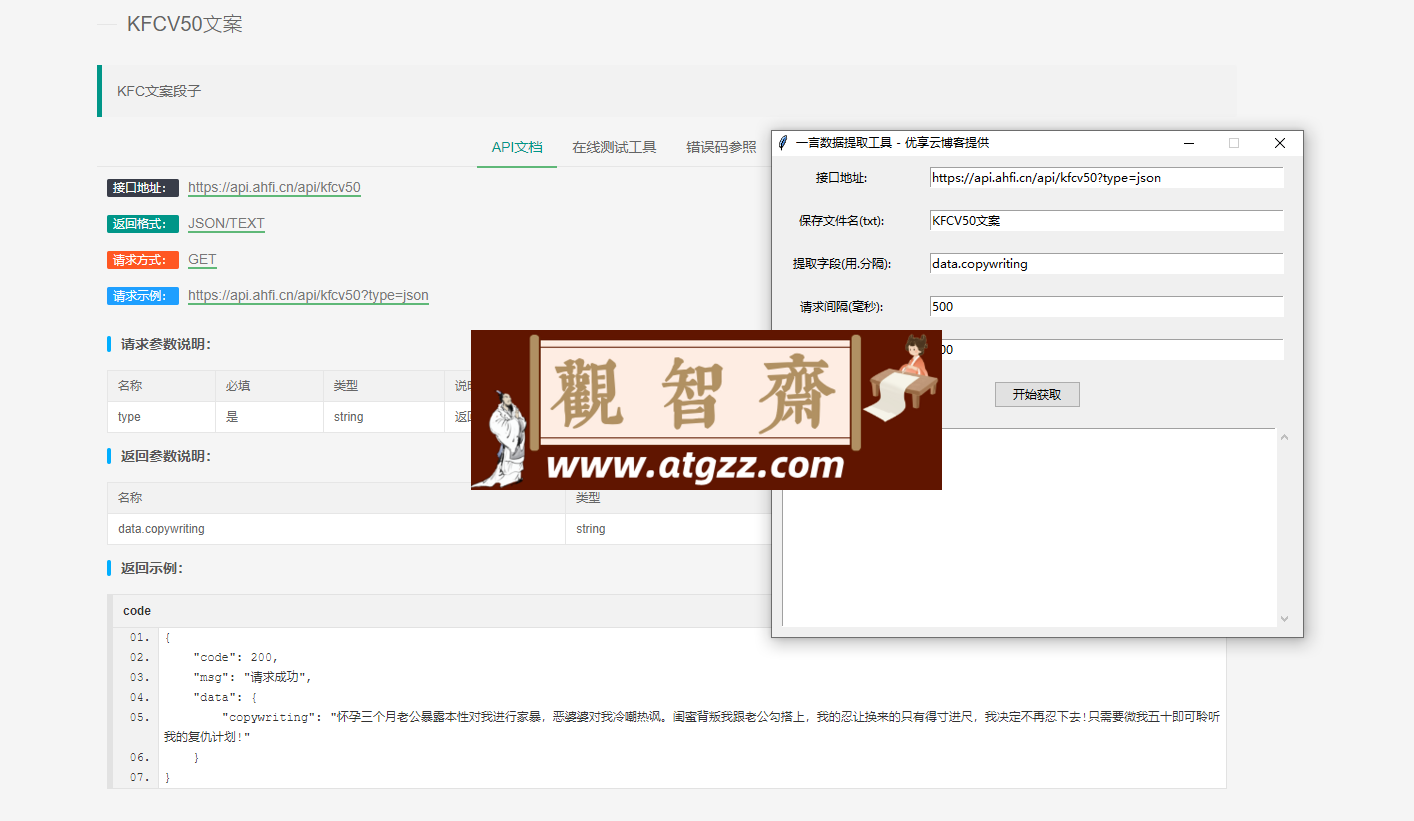
Task: Click the feather icon in the tool window title bar
Action: point(783,143)
